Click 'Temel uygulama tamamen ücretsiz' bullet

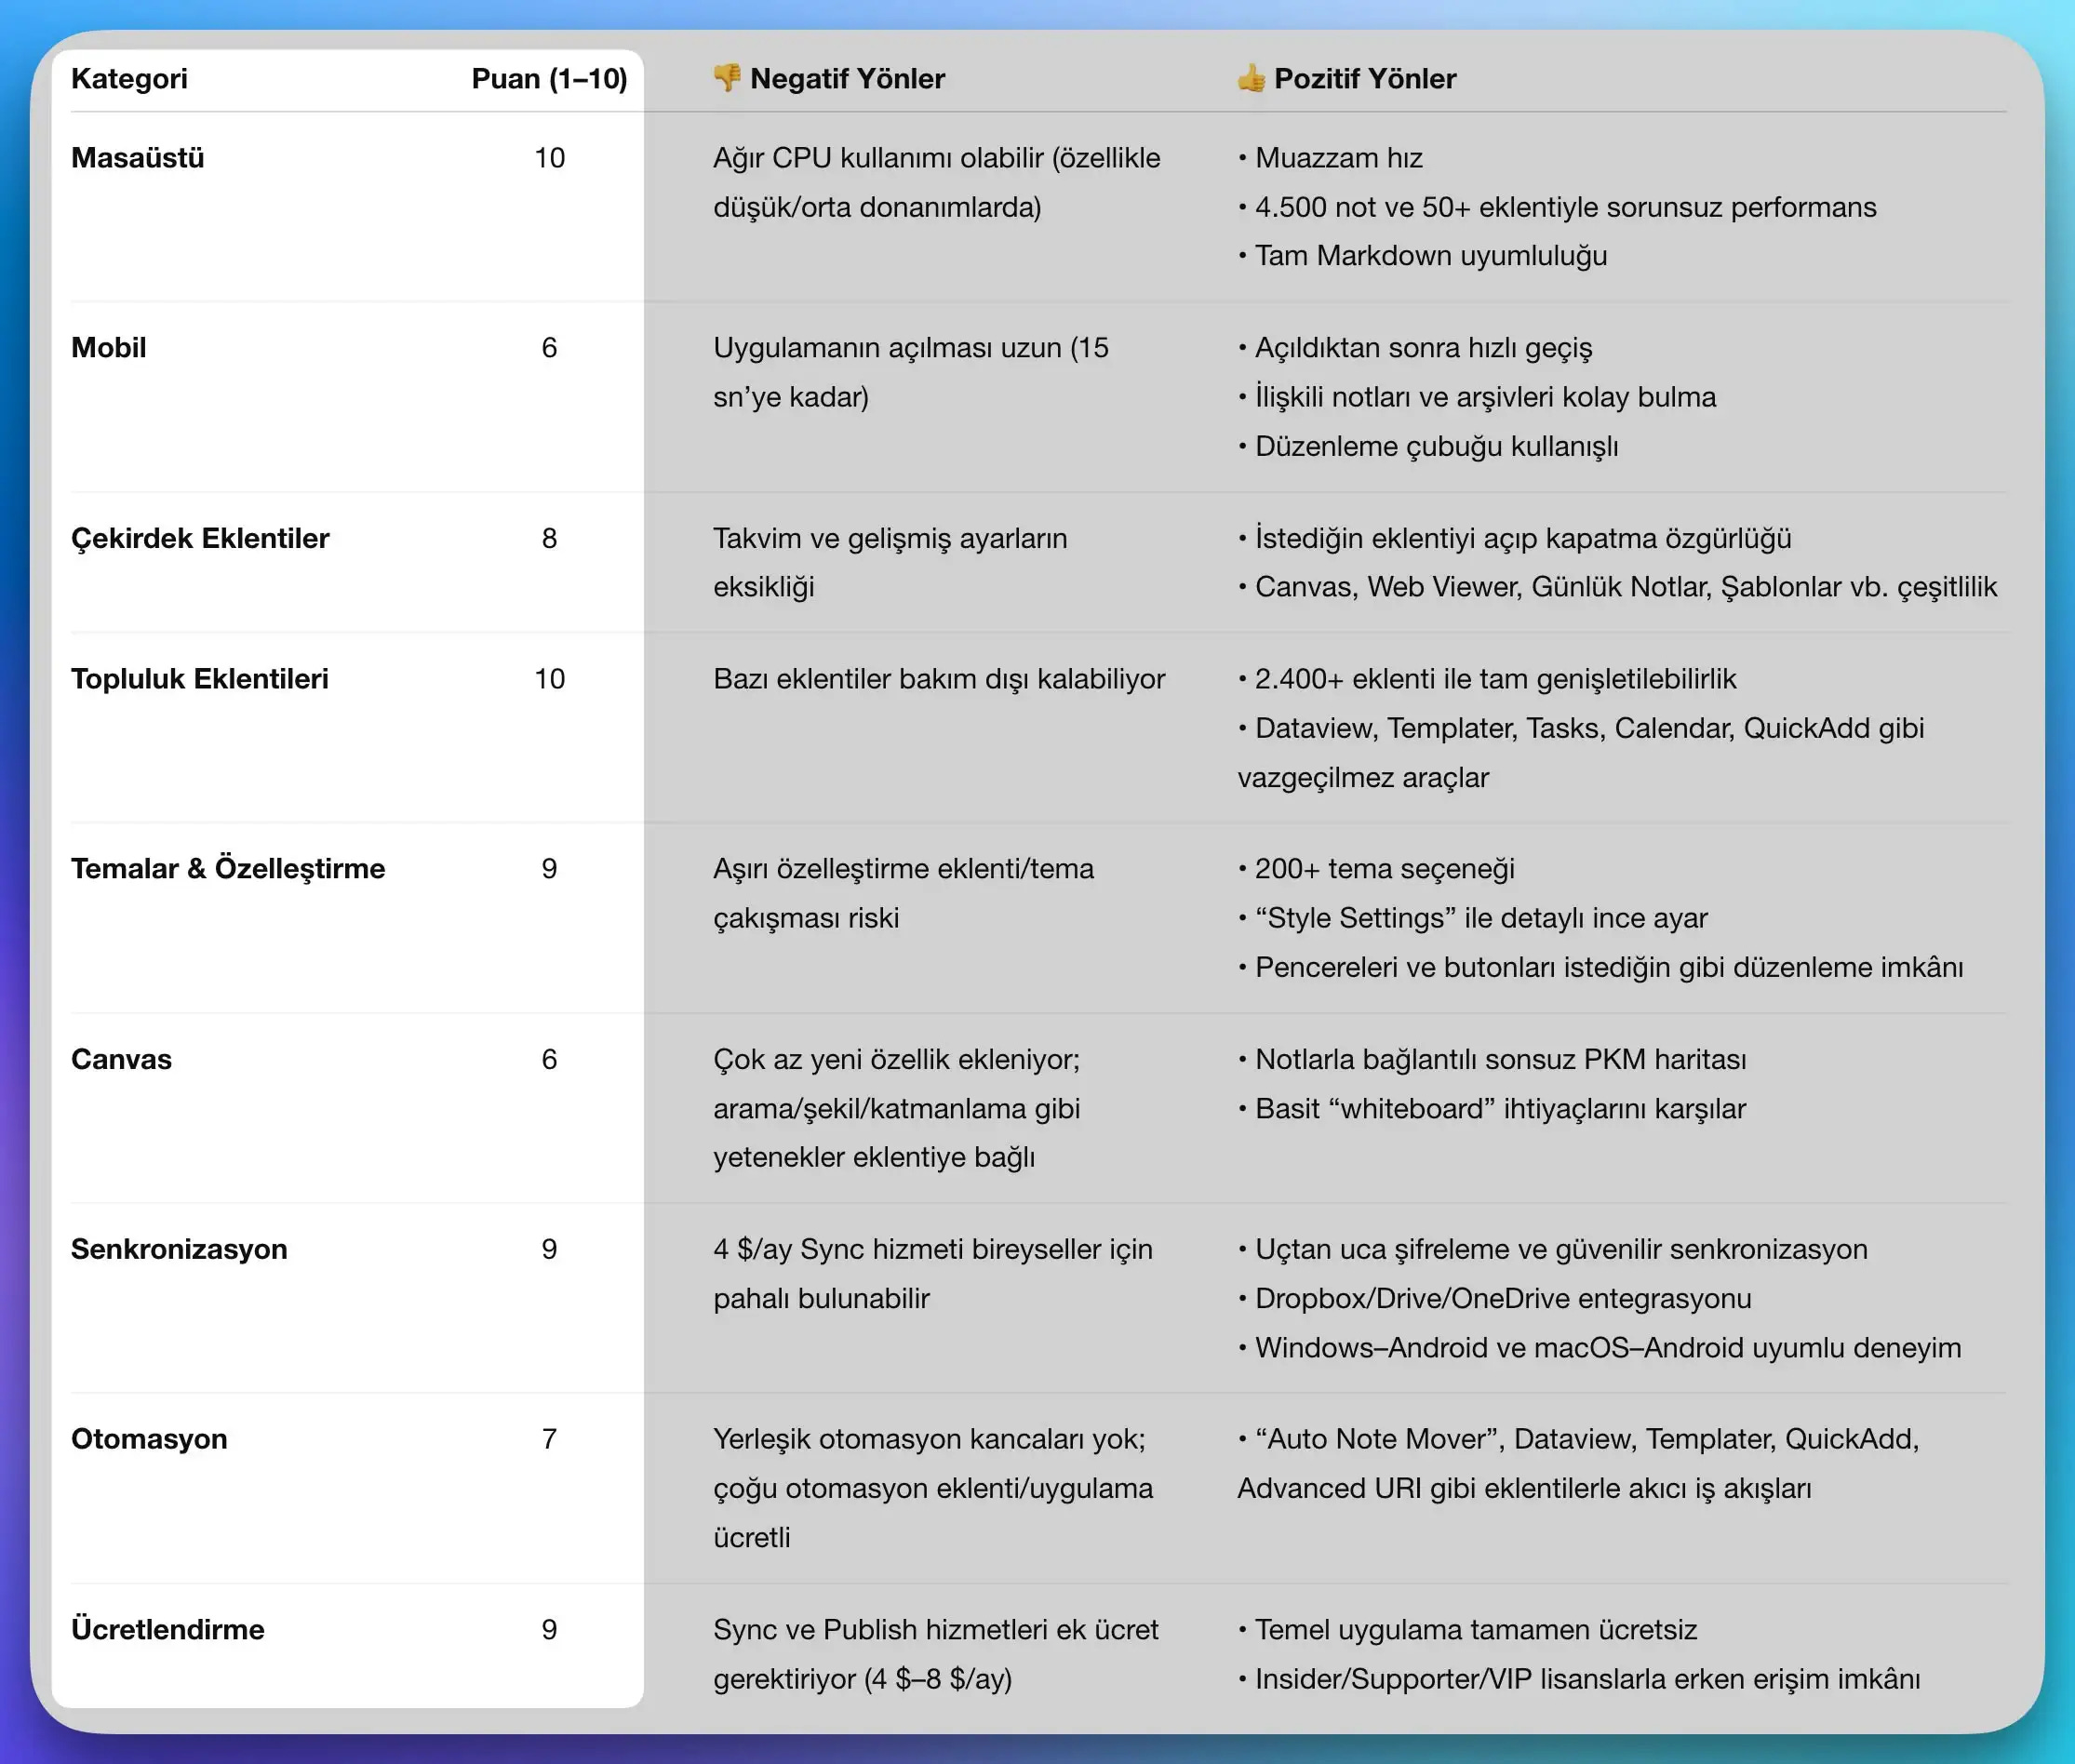click(1475, 1629)
